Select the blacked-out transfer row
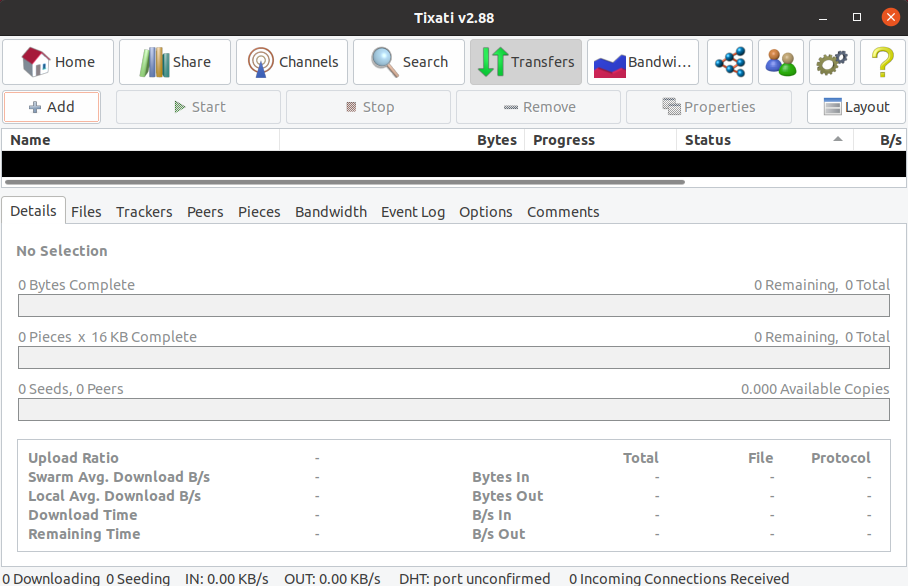908x586 pixels. tap(454, 164)
